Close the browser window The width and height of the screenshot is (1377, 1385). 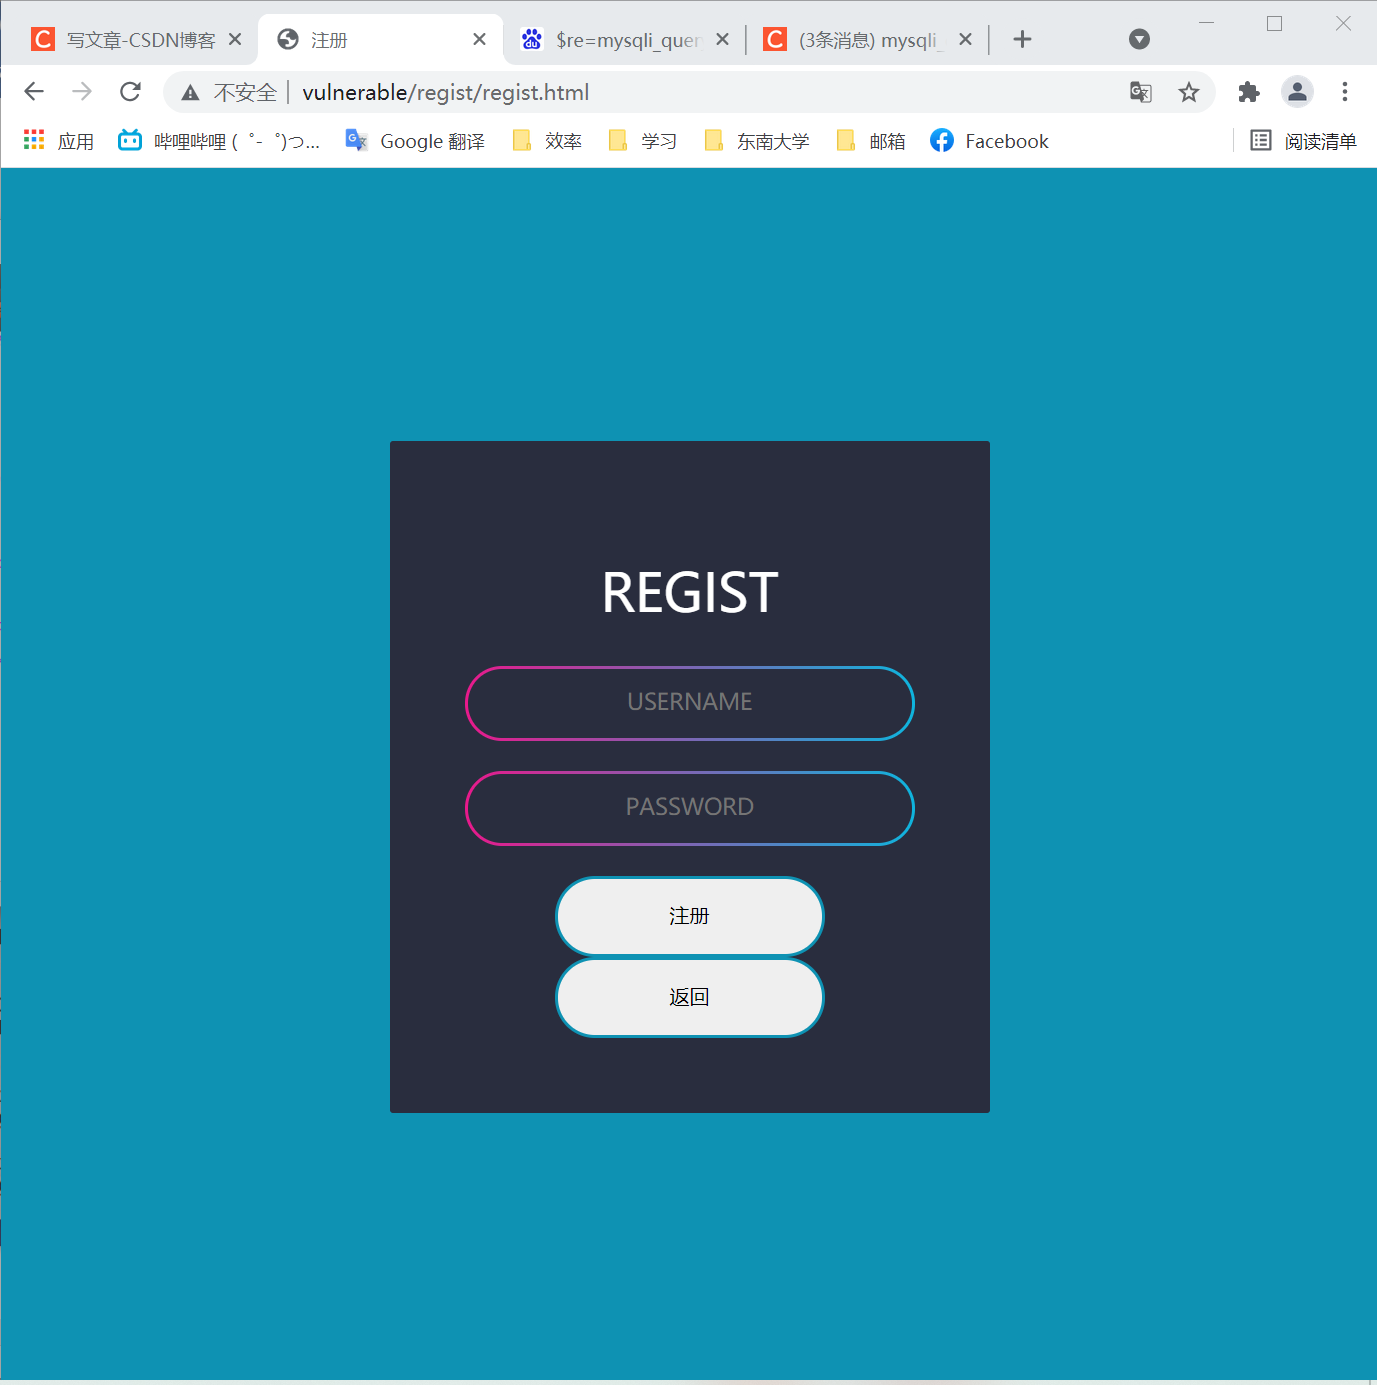point(1343,23)
